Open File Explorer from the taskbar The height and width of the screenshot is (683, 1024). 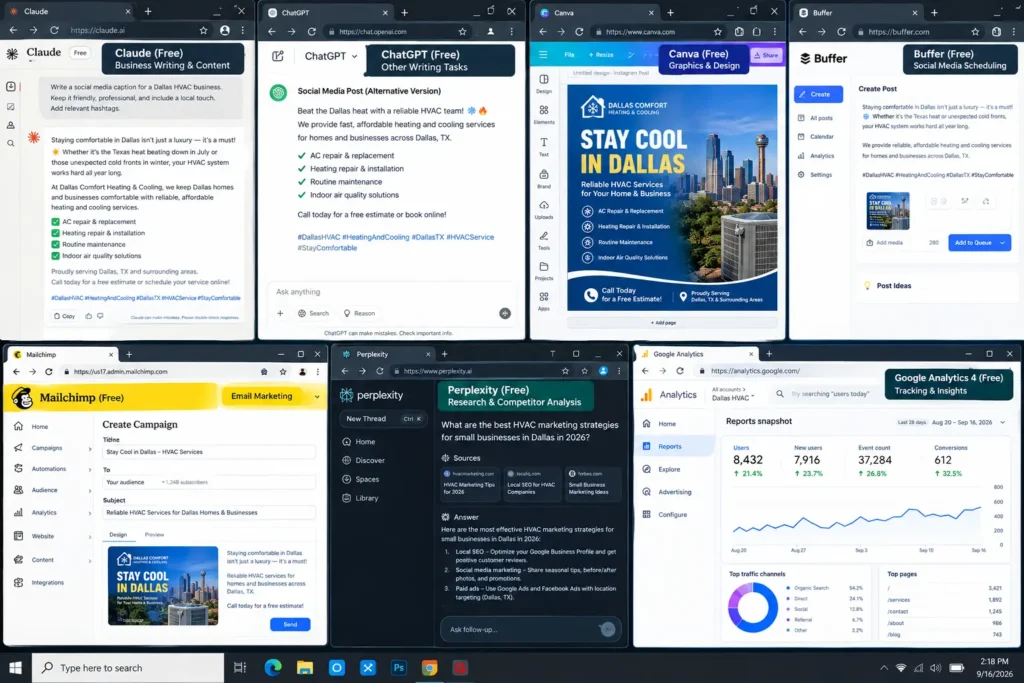pos(305,667)
